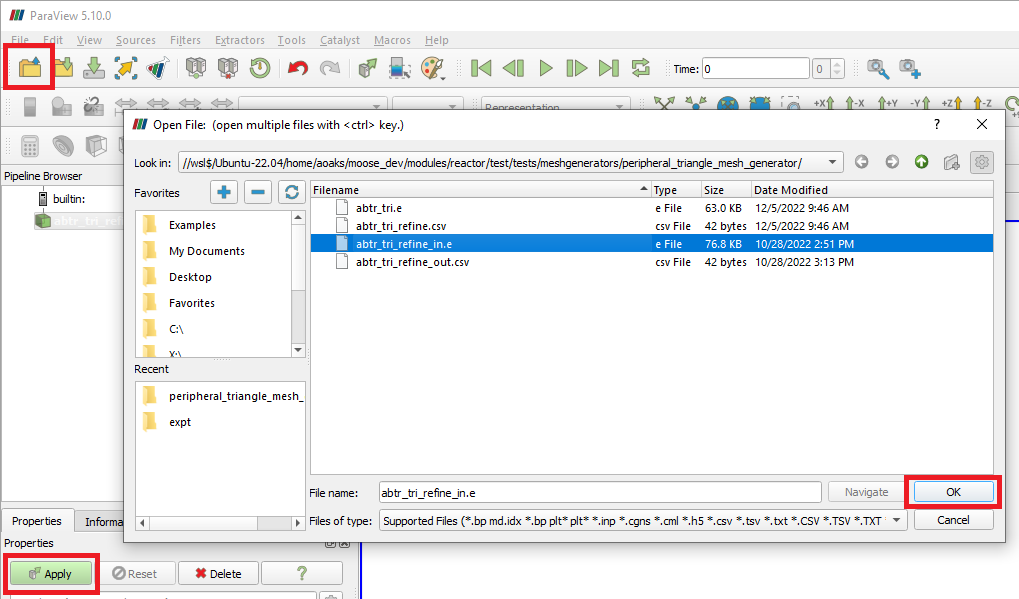Open the File menu
The image size is (1019, 599).
click(20, 40)
